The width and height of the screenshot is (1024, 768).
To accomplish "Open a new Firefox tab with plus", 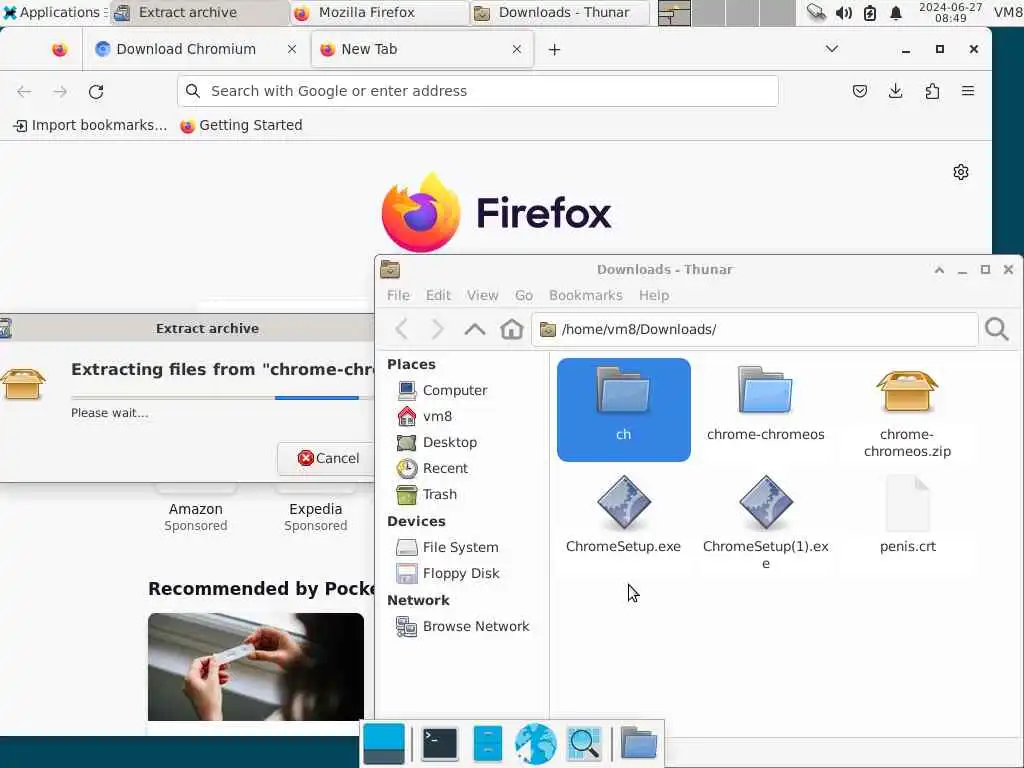I will tap(554, 50).
